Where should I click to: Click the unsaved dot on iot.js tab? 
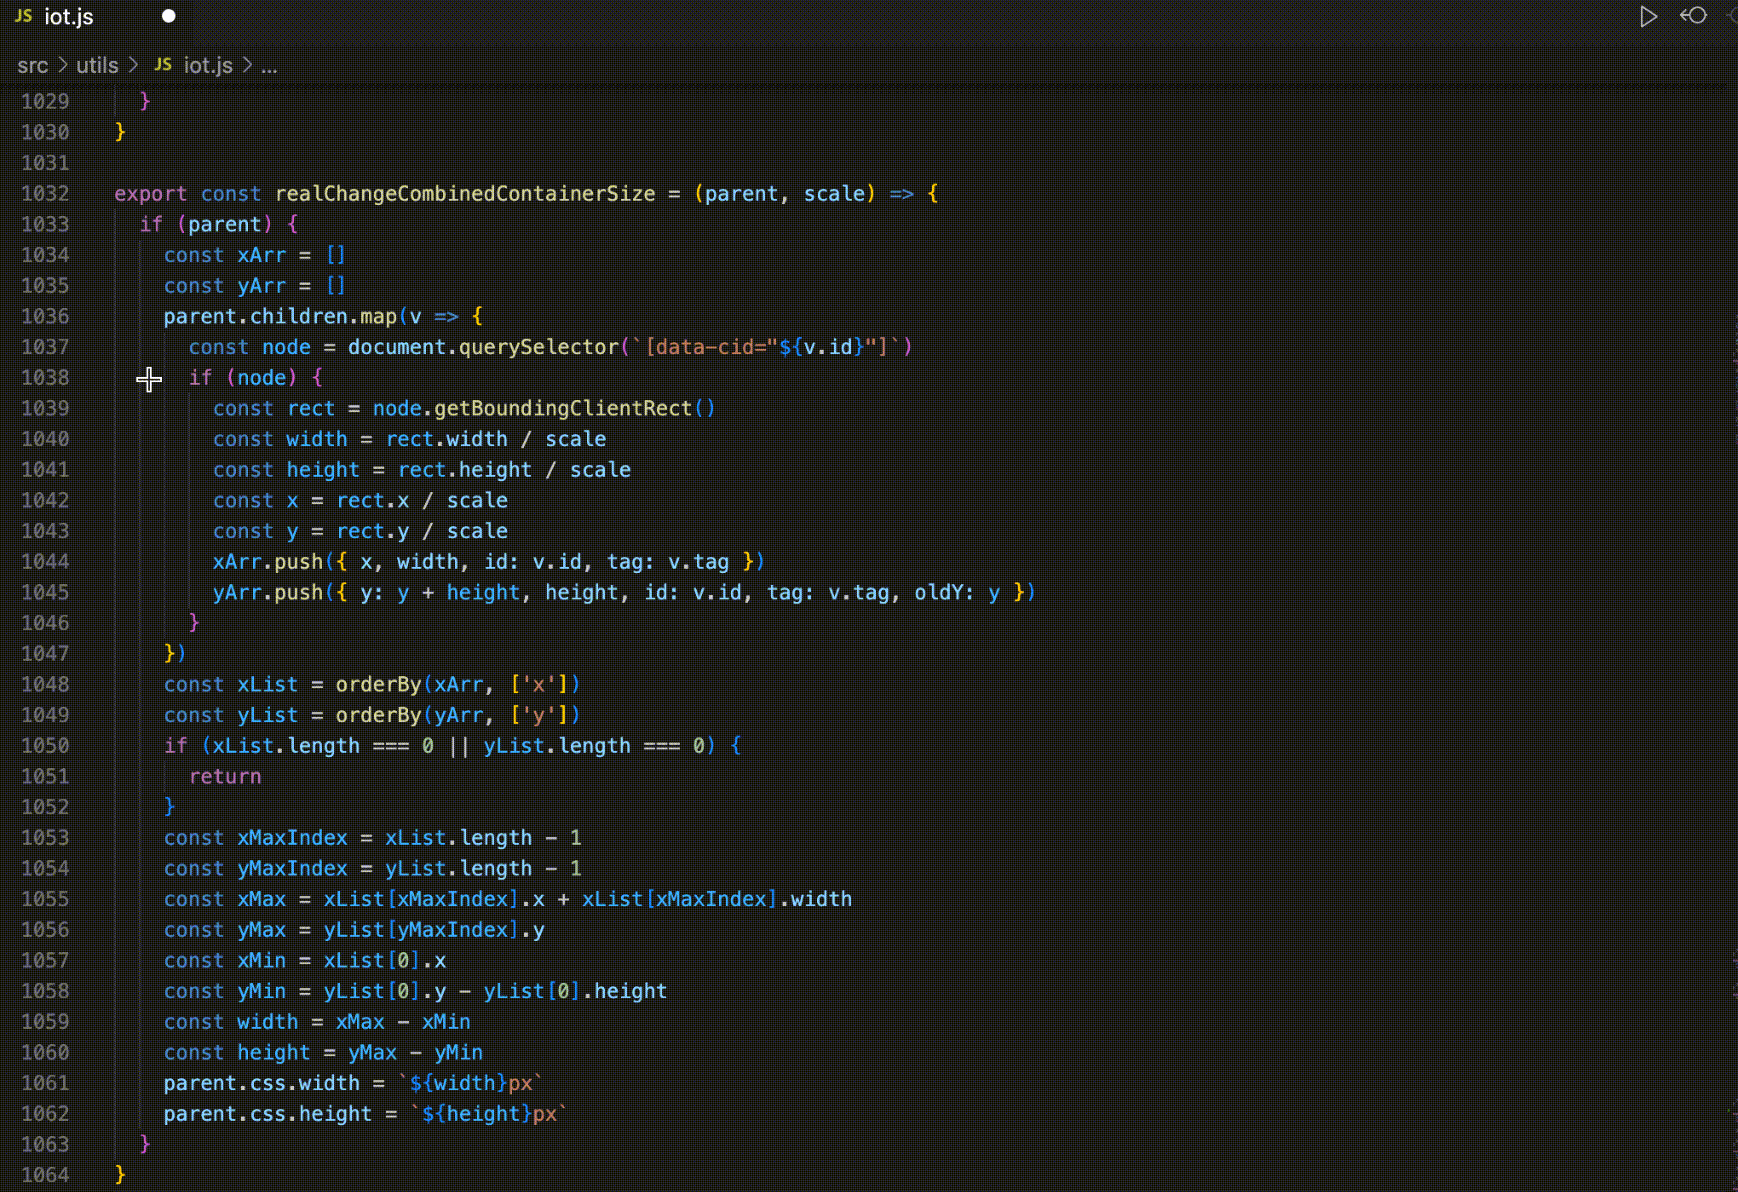coord(169,16)
